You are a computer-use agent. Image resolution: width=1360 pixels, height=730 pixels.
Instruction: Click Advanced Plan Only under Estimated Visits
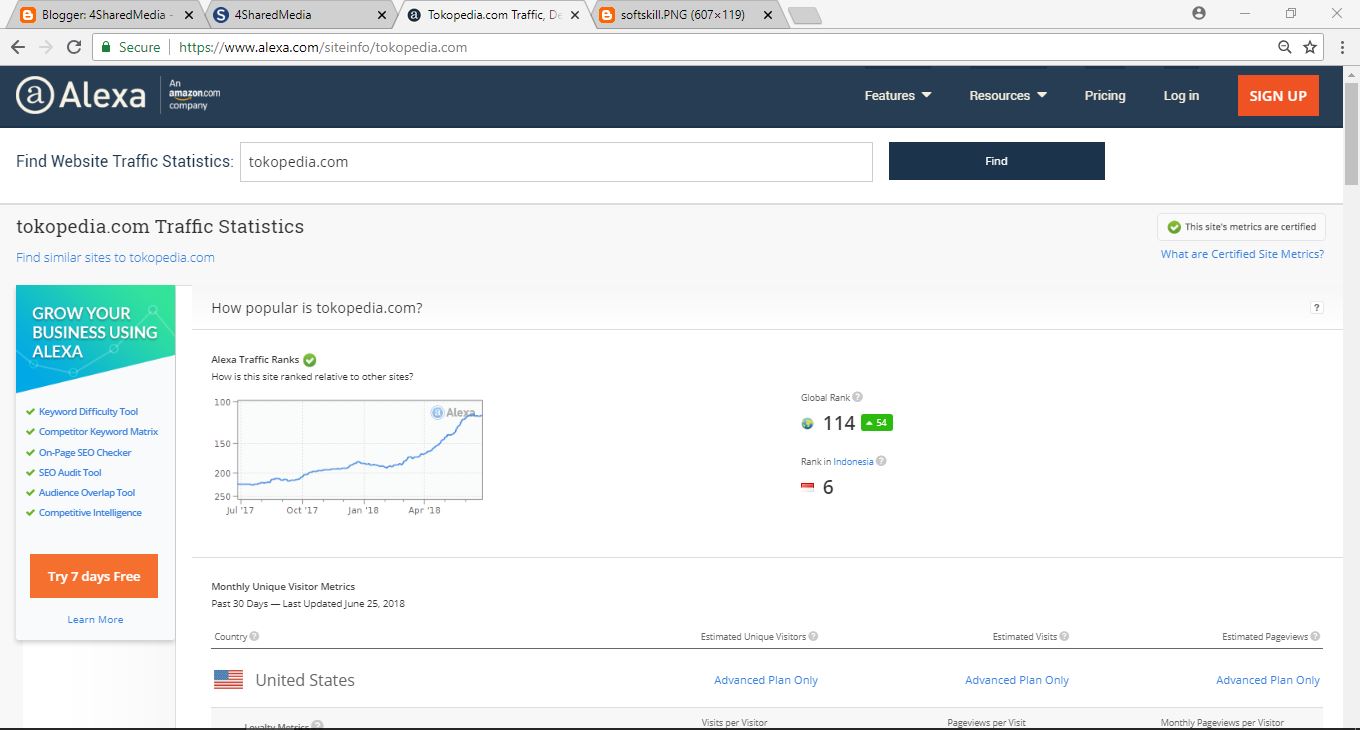click(x=1017, y=680)
